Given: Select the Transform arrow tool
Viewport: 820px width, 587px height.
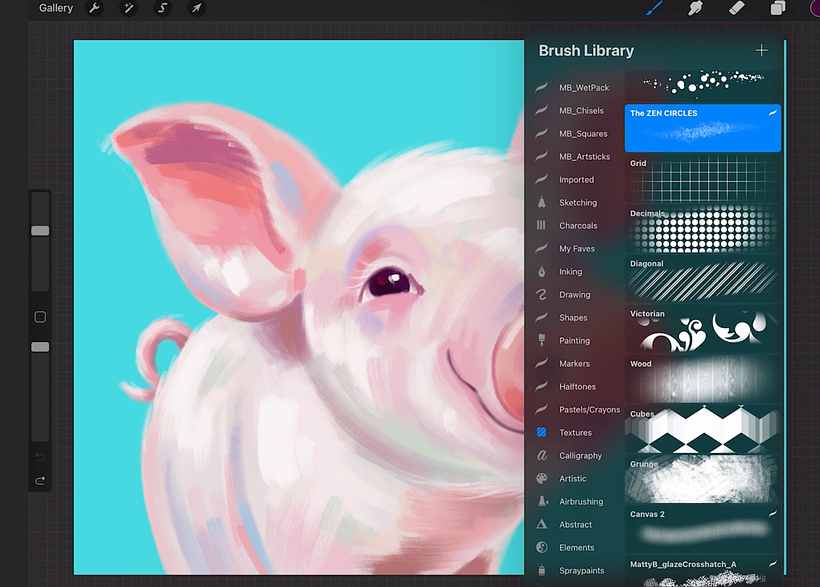Looking at the screenshot, I should click(196, 8).
